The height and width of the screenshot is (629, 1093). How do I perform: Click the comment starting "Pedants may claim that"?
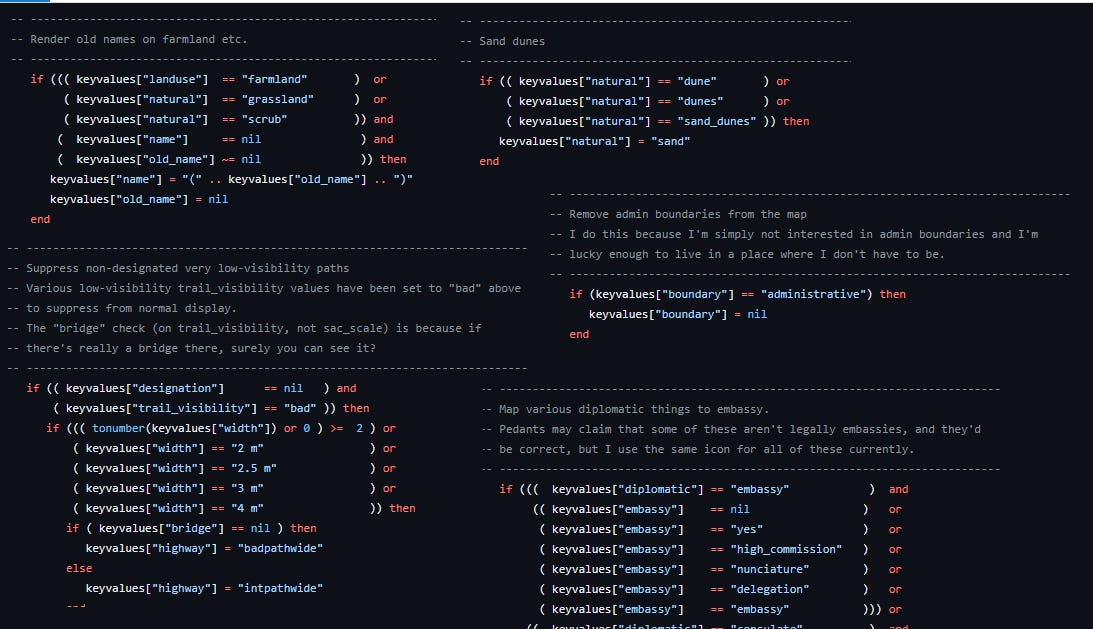tap(732, 430)
